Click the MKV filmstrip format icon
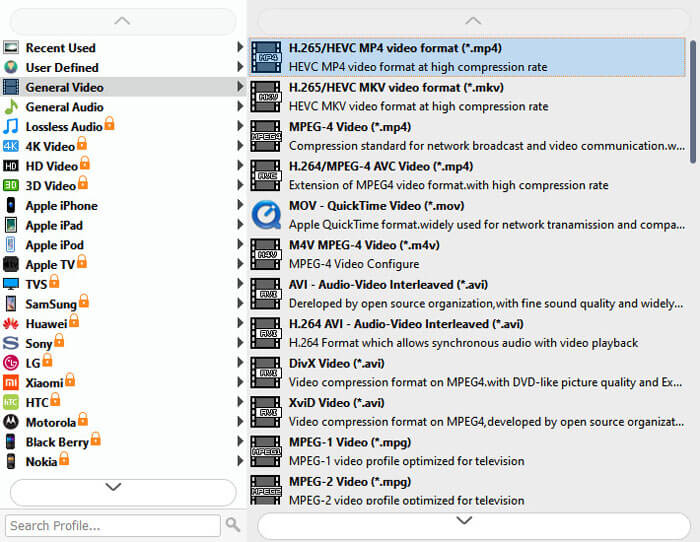The width and height of the screenshot is (700, 542). [266, 96]
